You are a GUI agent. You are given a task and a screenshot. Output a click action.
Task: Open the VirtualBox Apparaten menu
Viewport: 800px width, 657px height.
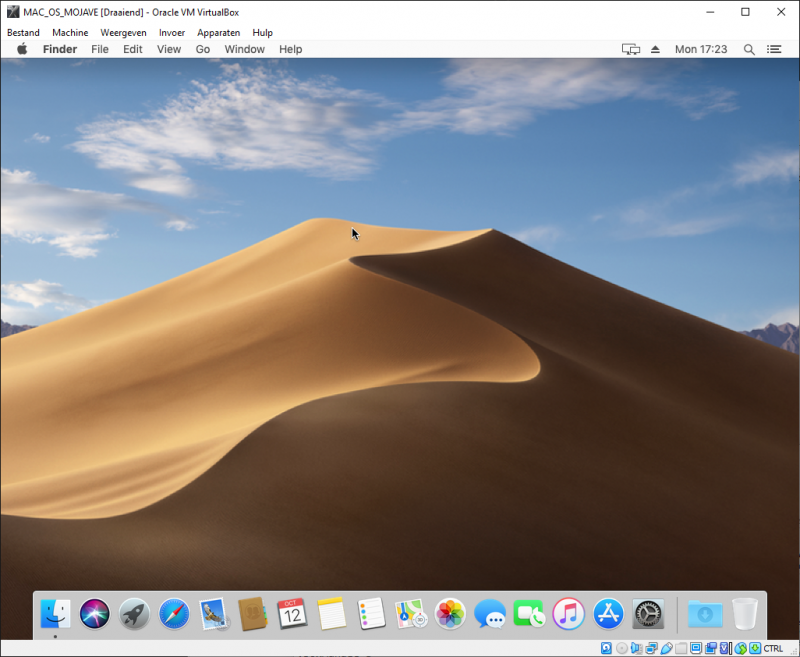point(219,32)
